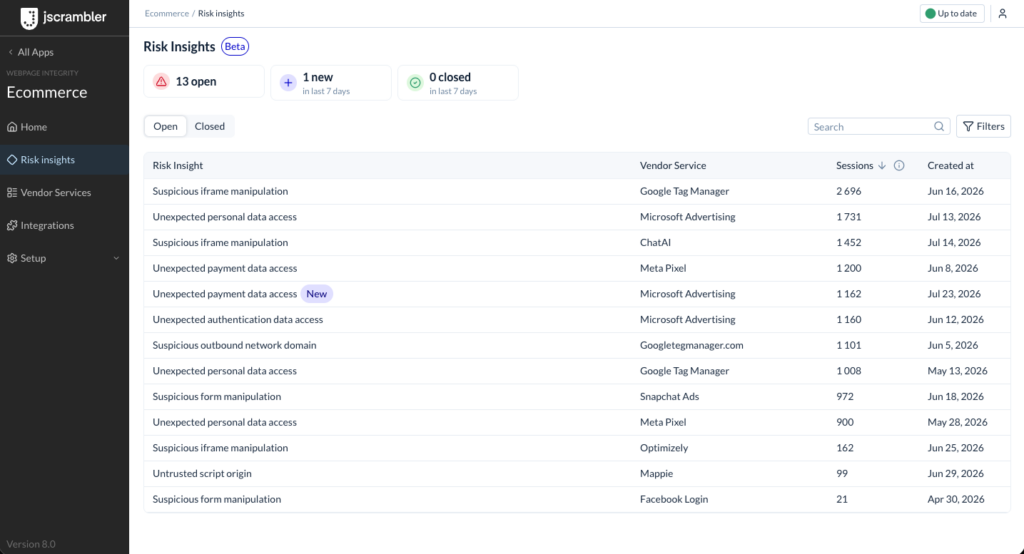
Task: Click the plus icon beside 1 new
Action: click(x=288, y=82)
